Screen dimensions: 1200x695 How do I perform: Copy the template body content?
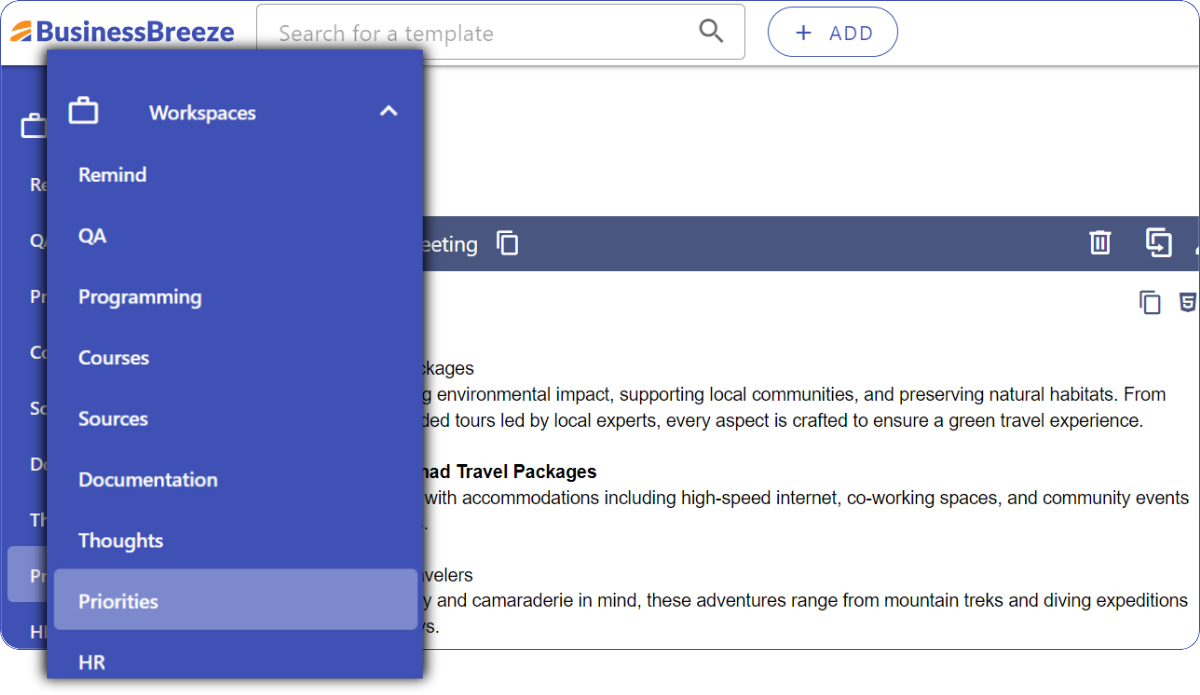click(x=1150, y=302)
